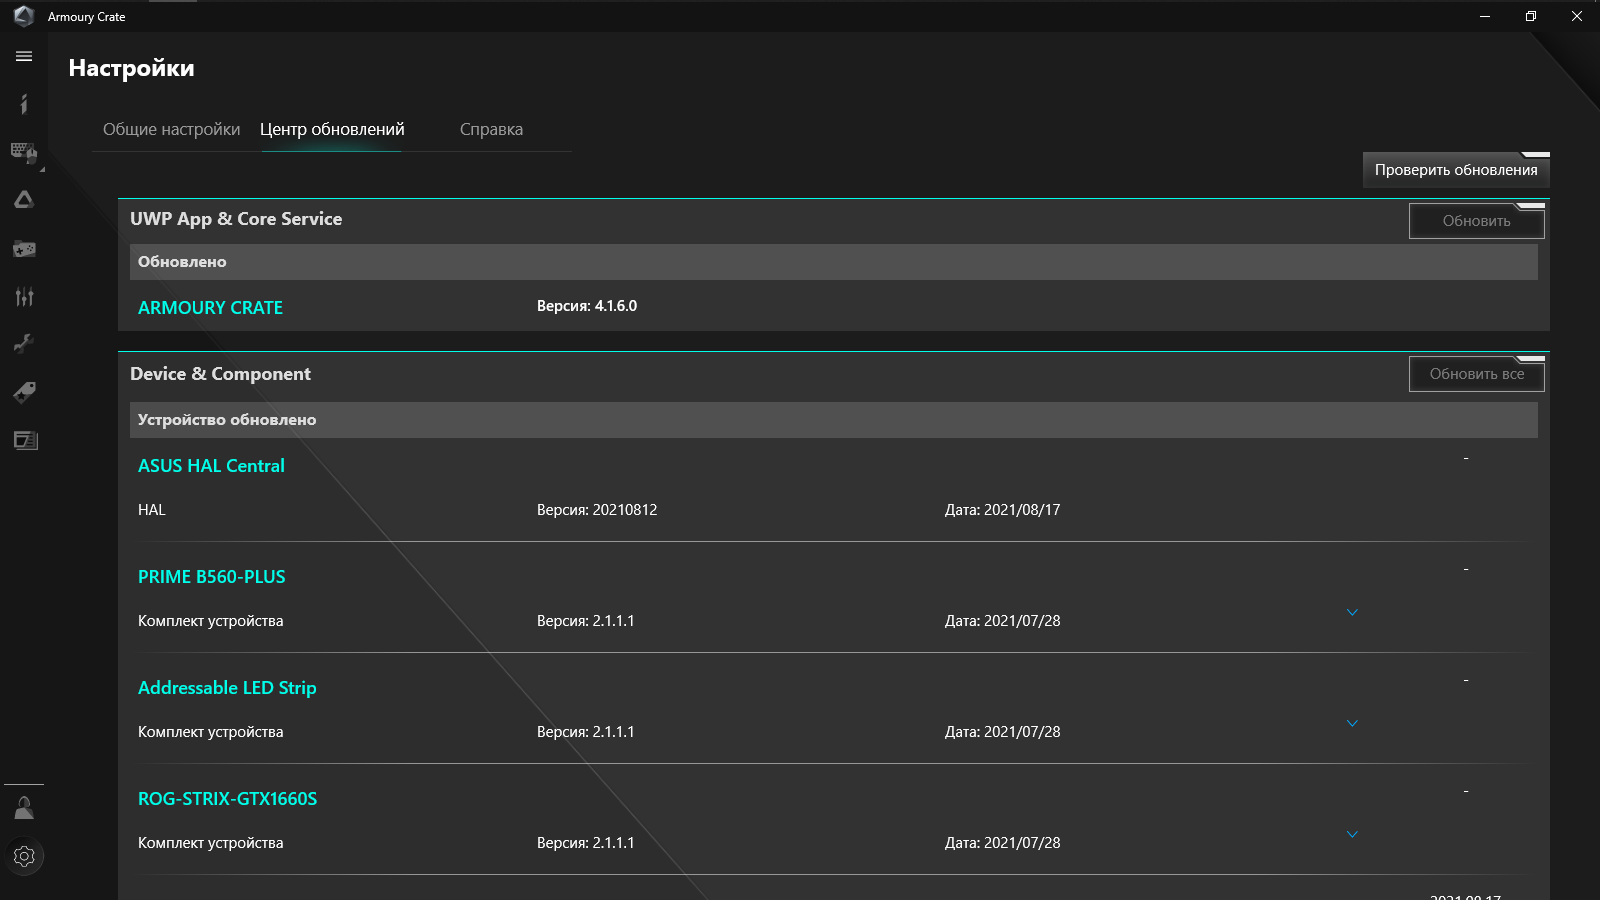Switch to Общие настройки tab

pos(172,129)
